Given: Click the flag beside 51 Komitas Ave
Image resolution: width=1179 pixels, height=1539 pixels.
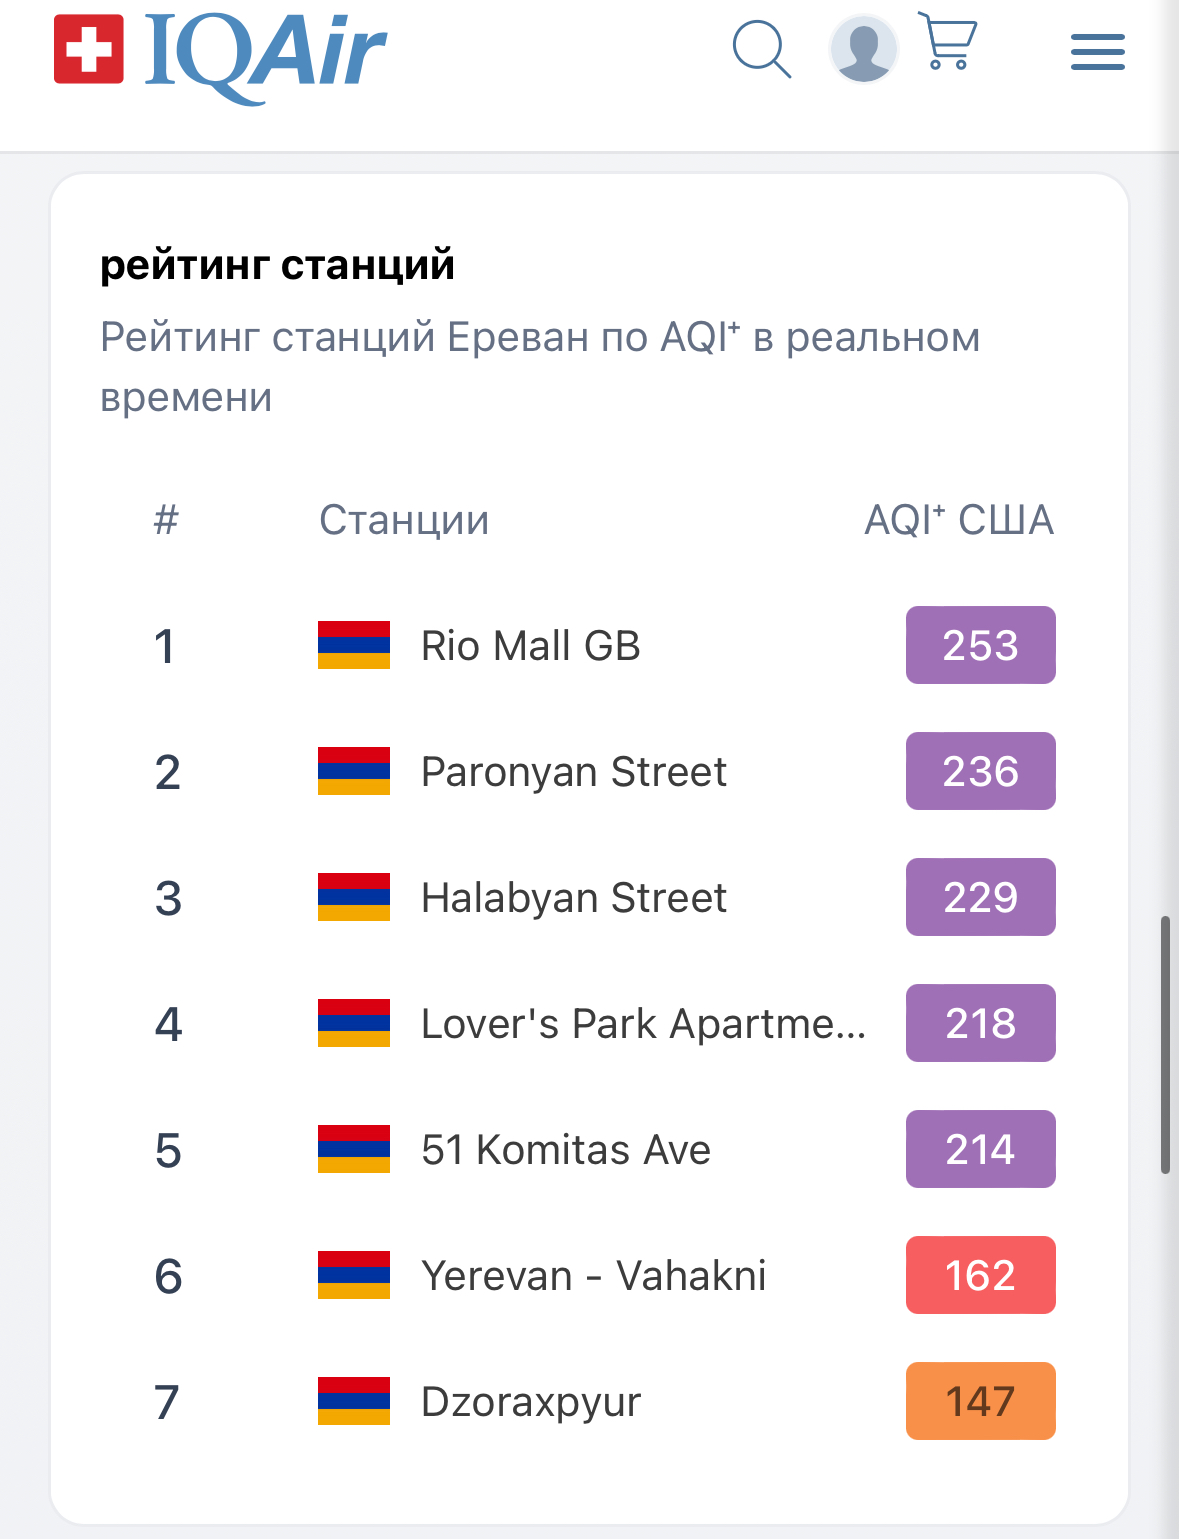Looking at the screenshot, I should pos(354,1149).
